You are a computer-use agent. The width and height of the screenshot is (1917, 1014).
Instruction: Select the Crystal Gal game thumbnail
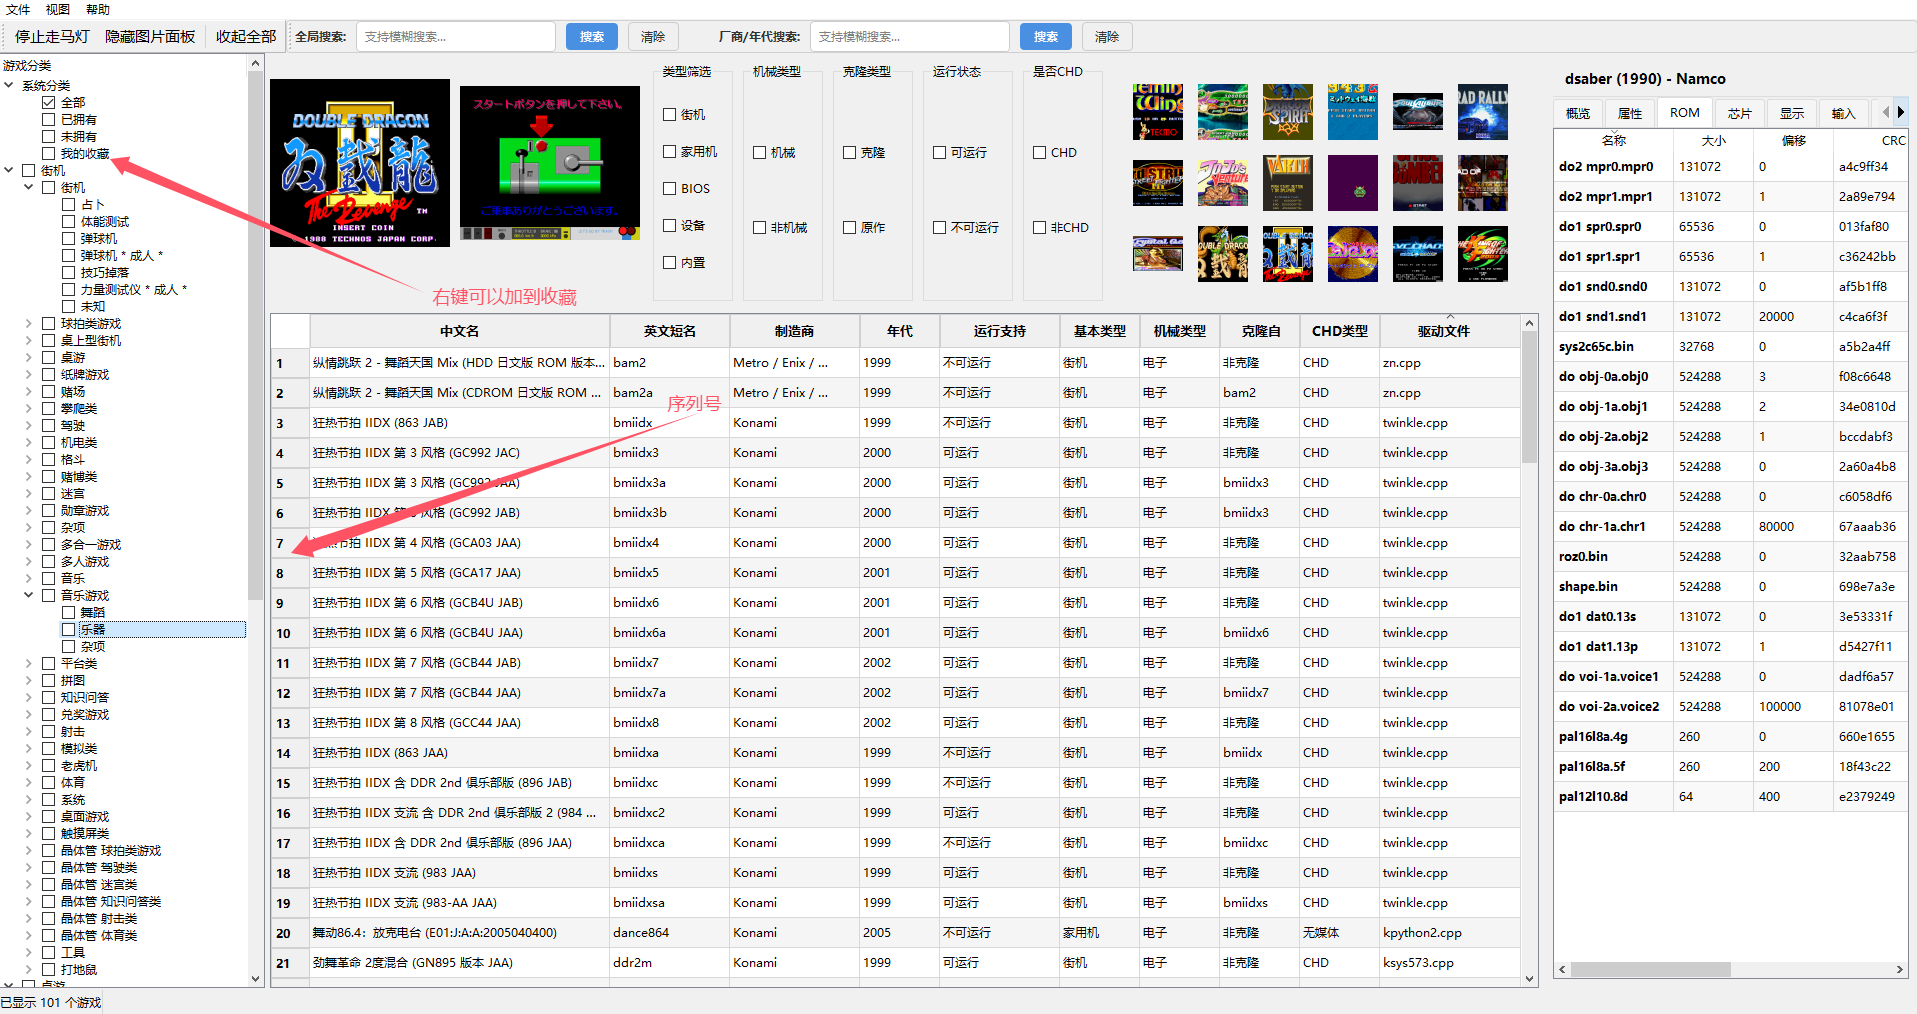[x=1157, y=254]
